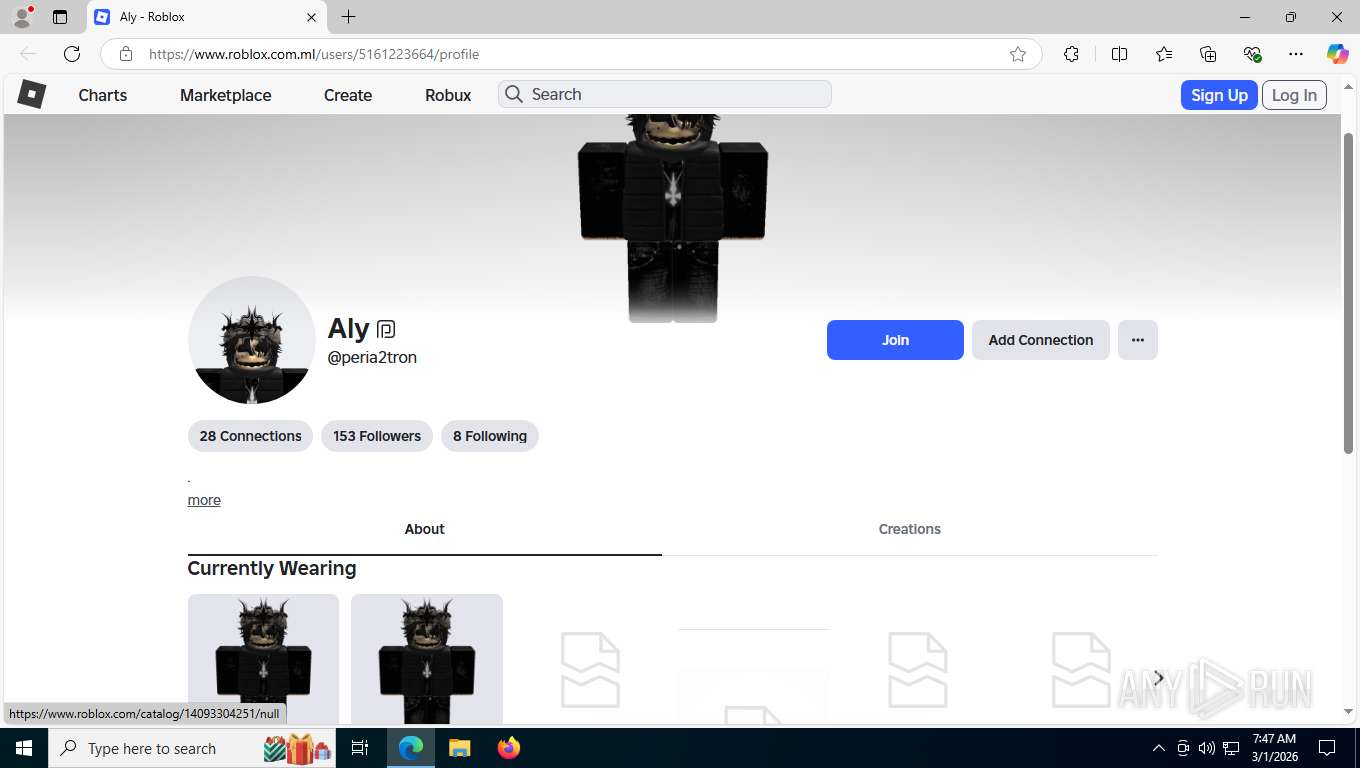Click the vertical page scrollbar thumb
Image resolution: width=1360 pixels, height=768 pixels.
(x=1348, y=292)
